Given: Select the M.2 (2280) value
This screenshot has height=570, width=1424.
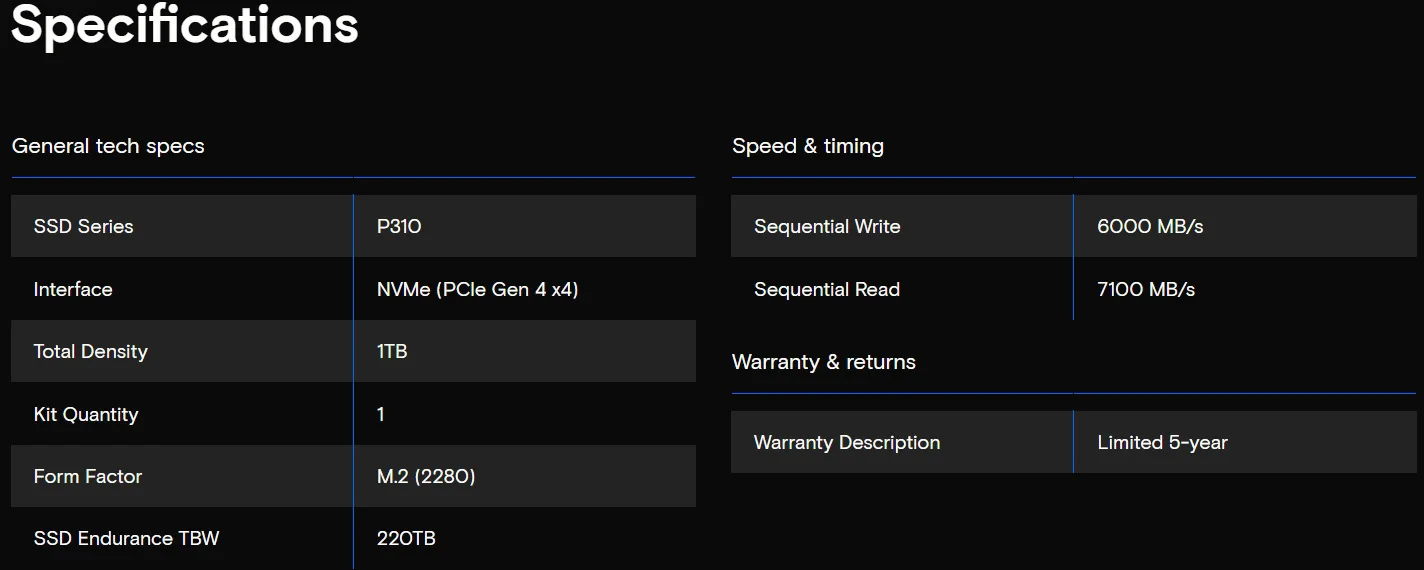Looking at the screenshot, I should [426, 476].
